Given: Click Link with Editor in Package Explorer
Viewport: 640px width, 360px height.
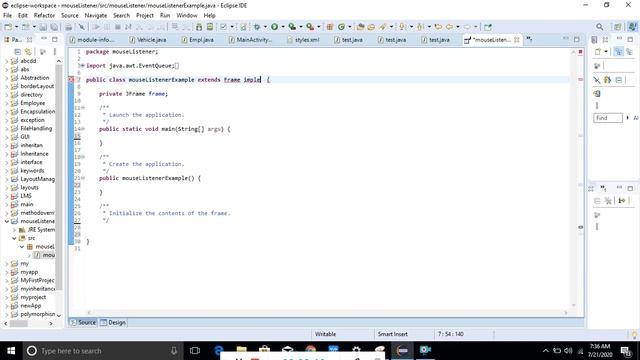Looking at the screenshot, I should click(28, 52).
